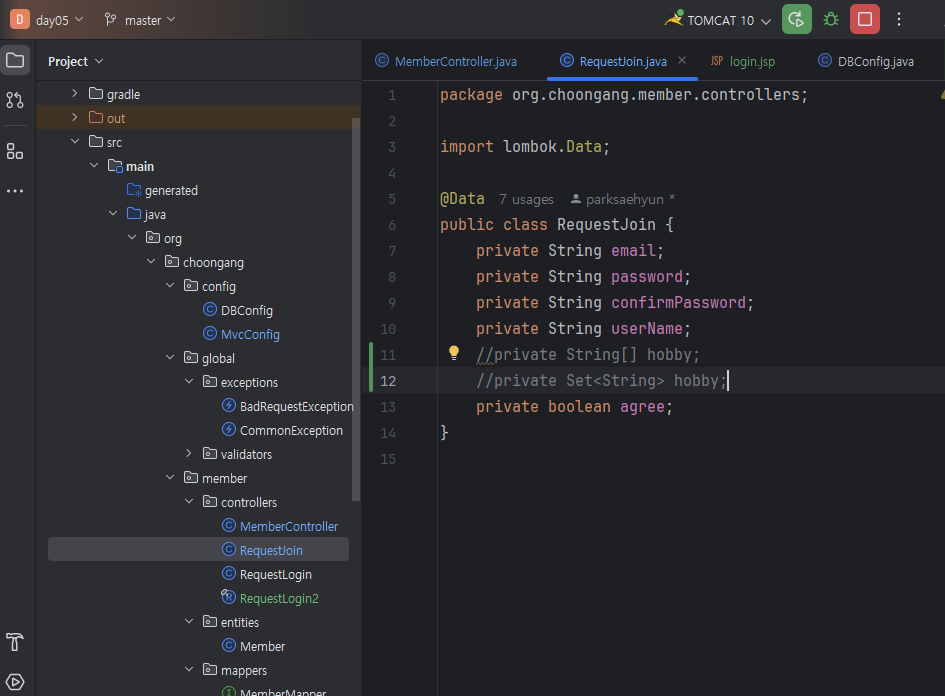Expand the gradle folder

point(74,94)
